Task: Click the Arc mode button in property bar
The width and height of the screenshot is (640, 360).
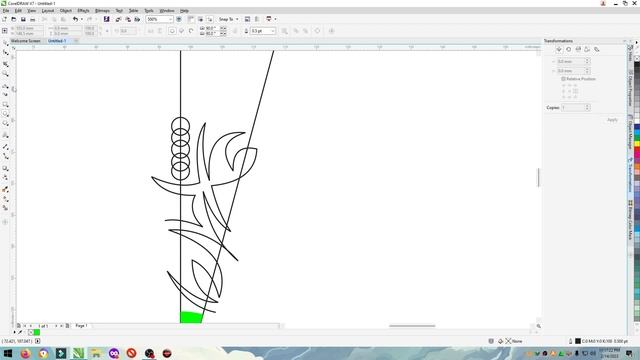Action: (x=191, y=31)
